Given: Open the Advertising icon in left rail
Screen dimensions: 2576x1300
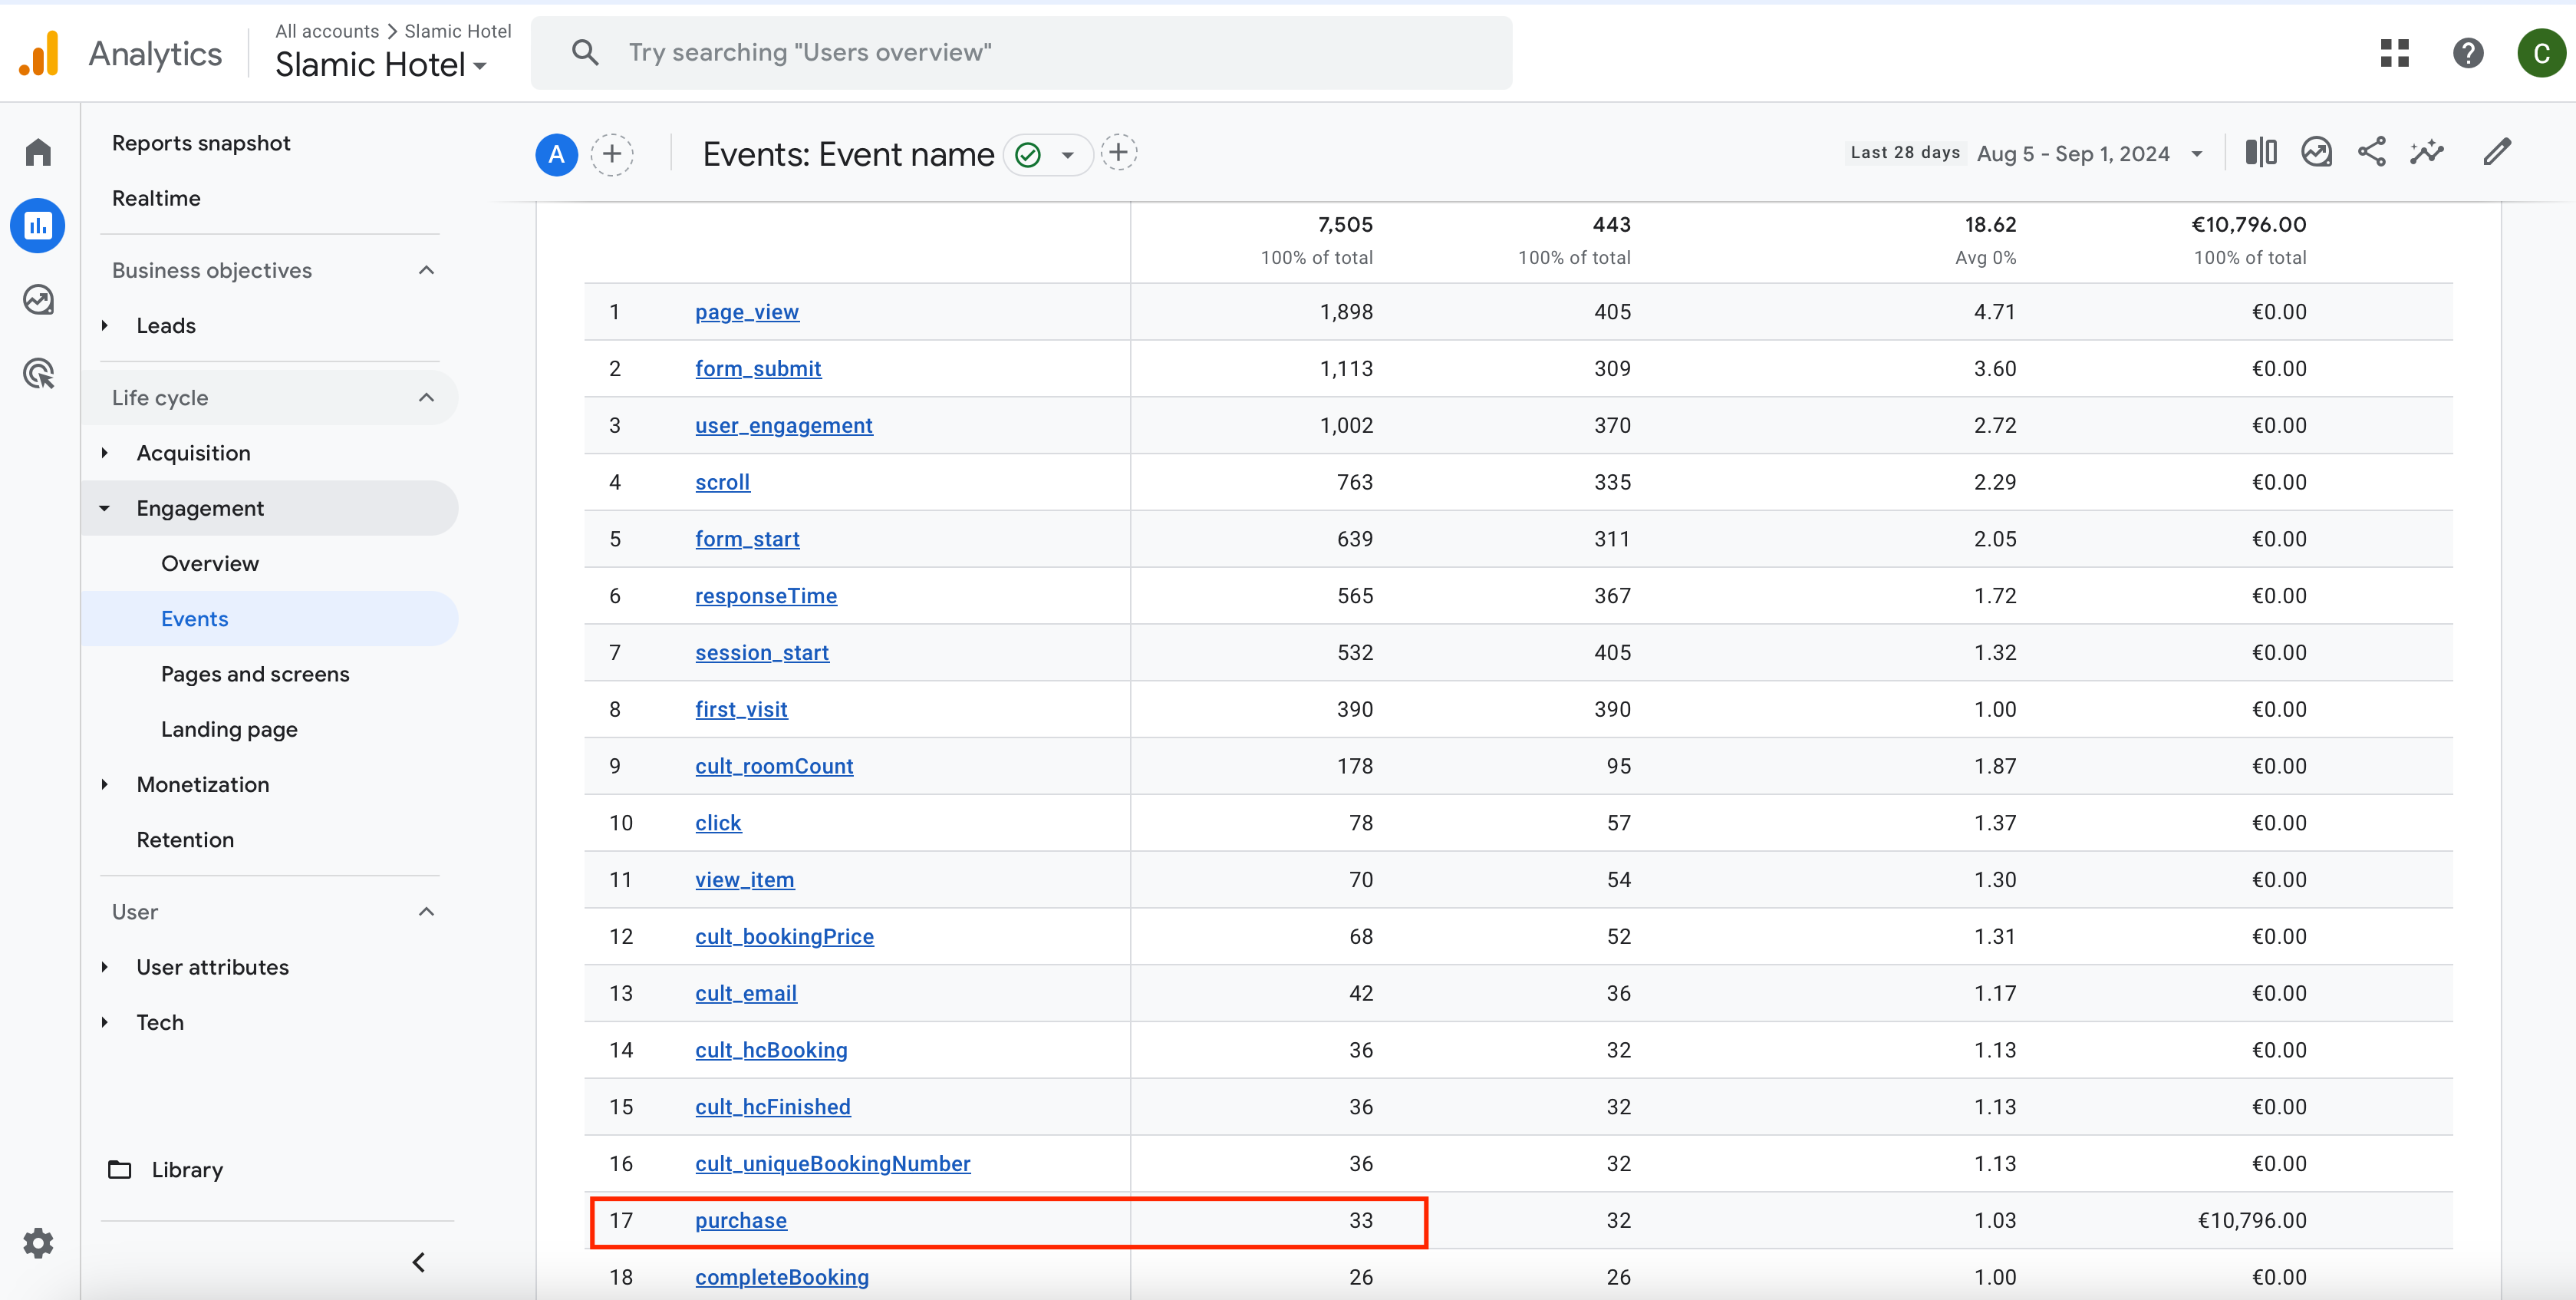Looking at the screenshot, I should tap(38, 374).
